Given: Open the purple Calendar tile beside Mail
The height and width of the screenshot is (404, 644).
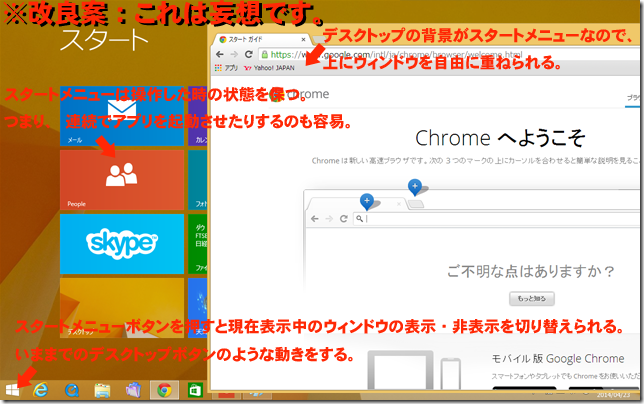Looking at the screenshot, I should 198,116.
